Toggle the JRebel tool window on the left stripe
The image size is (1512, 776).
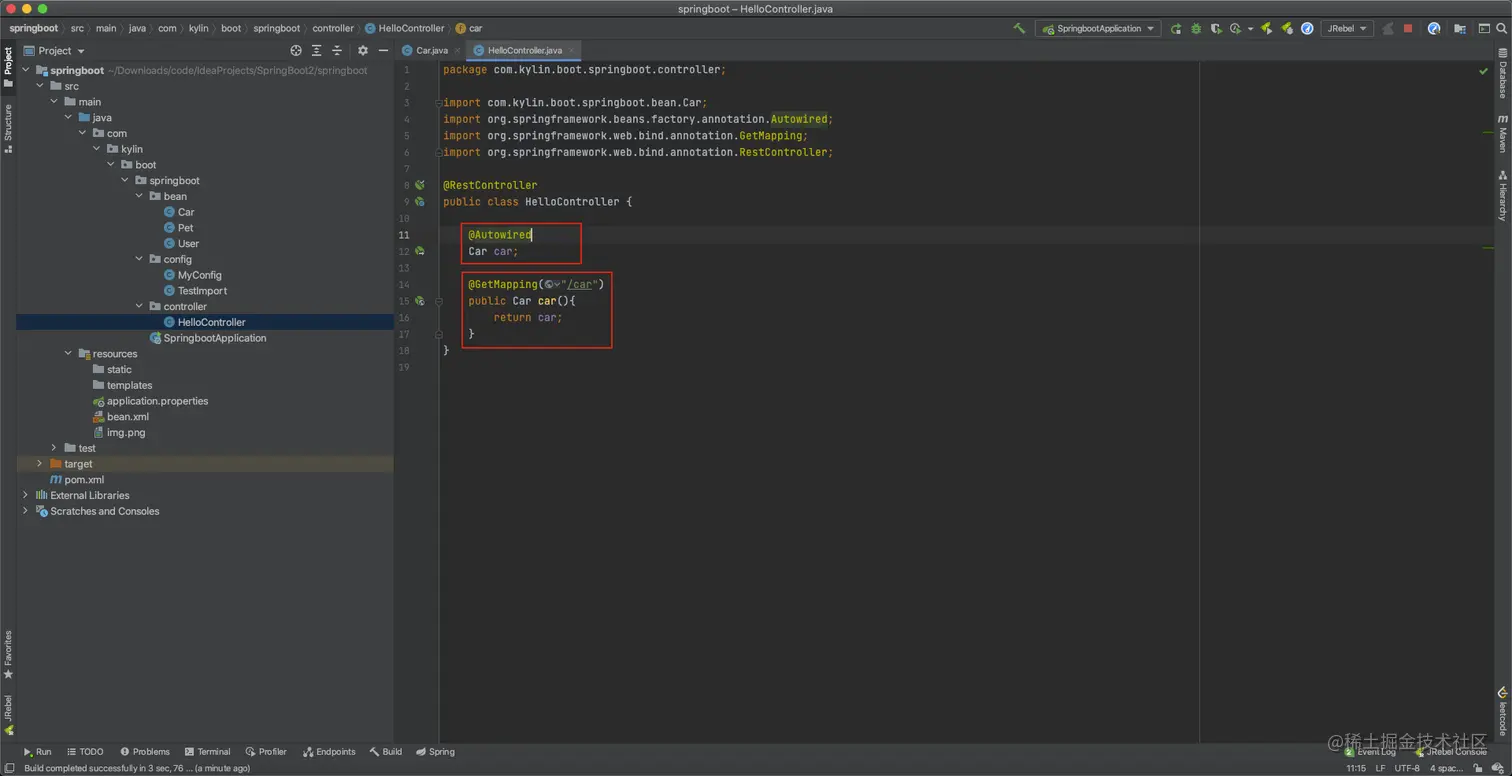pyautogui.click(x=8, y=714)
